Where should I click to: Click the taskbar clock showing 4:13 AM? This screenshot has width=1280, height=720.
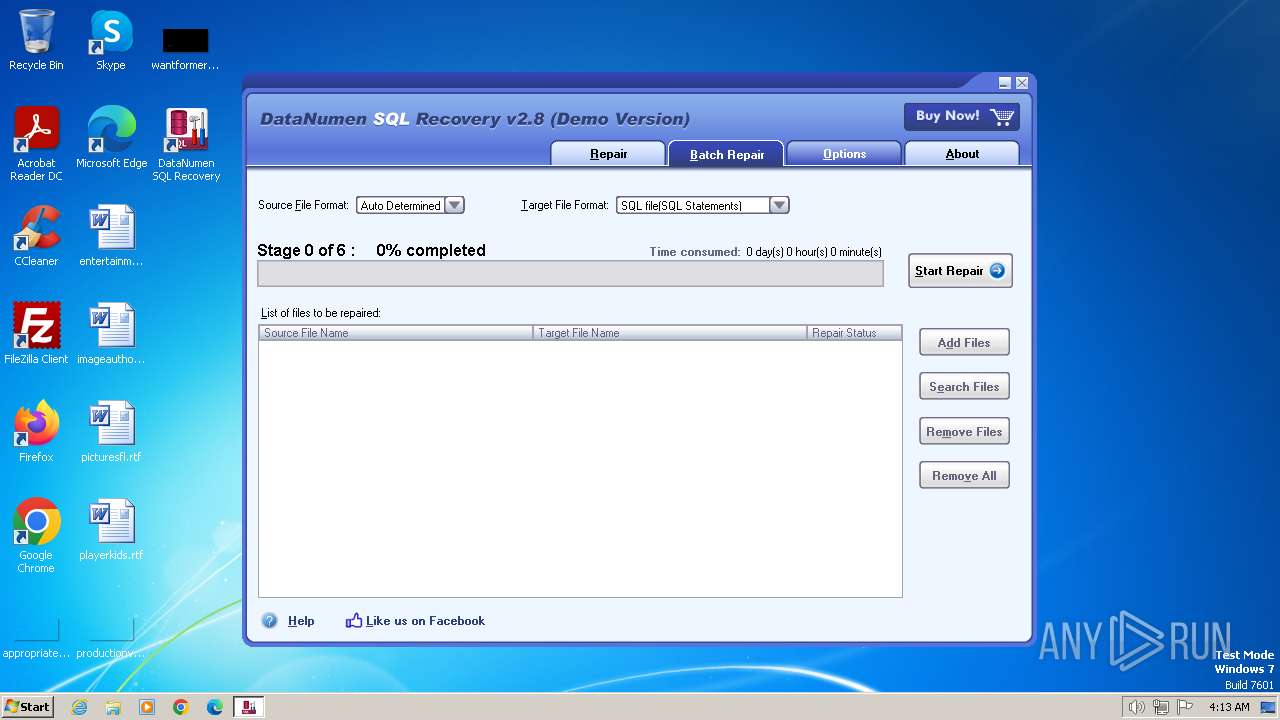[1229, 707]
